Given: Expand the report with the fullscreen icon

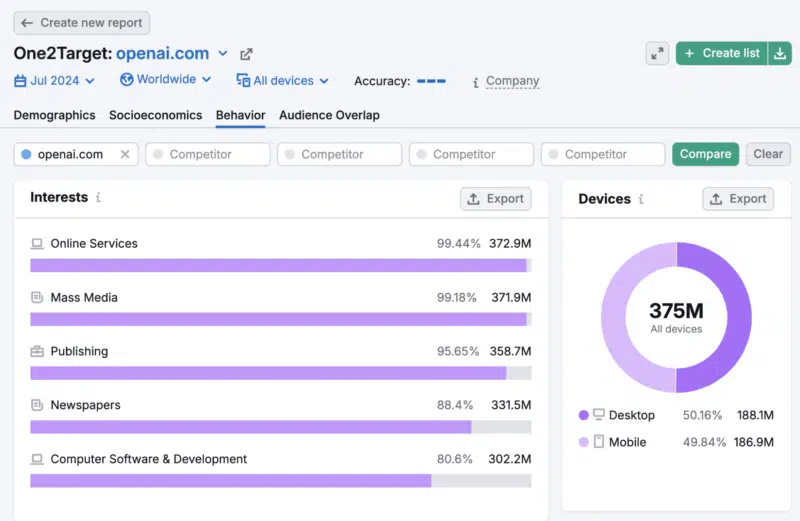Looking at the screenshot, I should tap(657, 53).
